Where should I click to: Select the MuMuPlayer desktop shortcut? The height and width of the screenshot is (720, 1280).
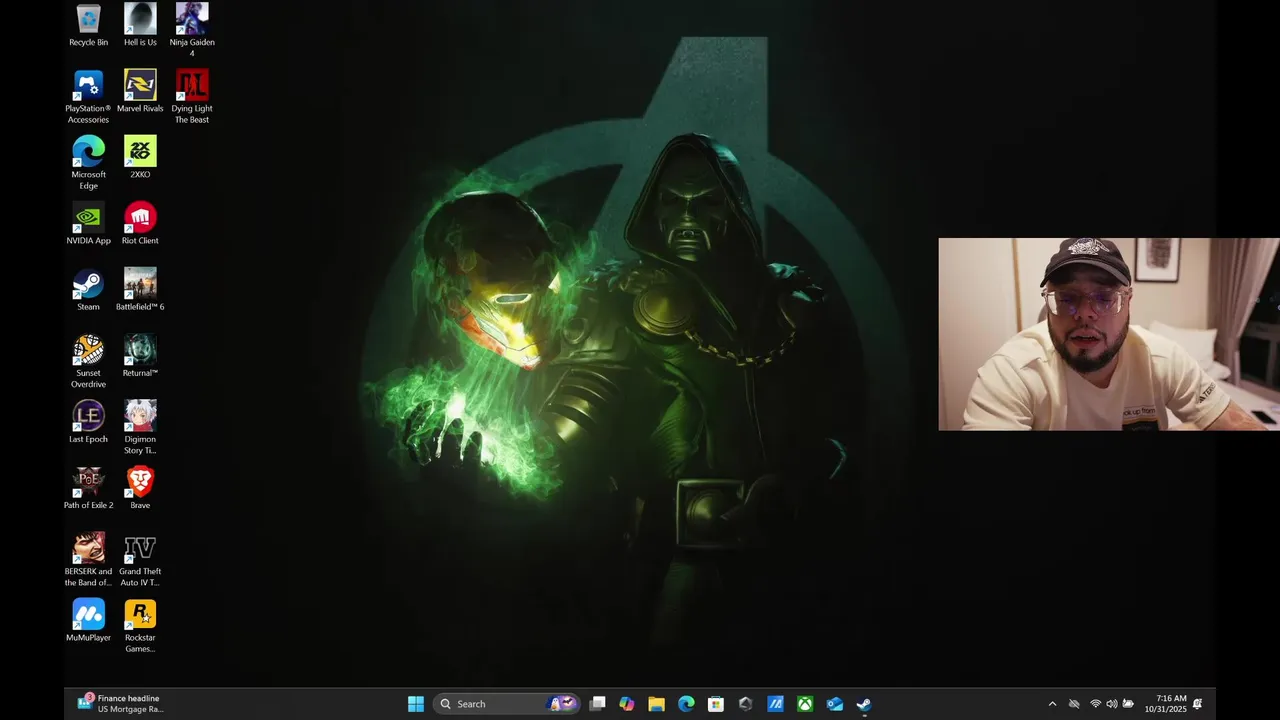click(x=88, y=619)
